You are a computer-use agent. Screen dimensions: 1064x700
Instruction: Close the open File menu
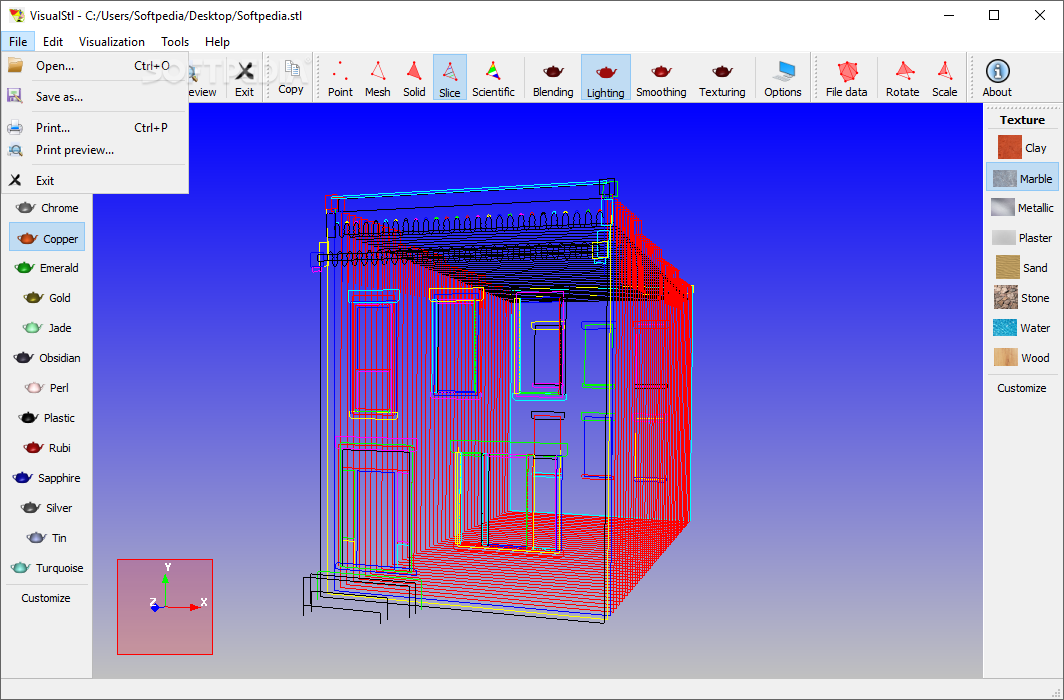(x=18, y=41)
